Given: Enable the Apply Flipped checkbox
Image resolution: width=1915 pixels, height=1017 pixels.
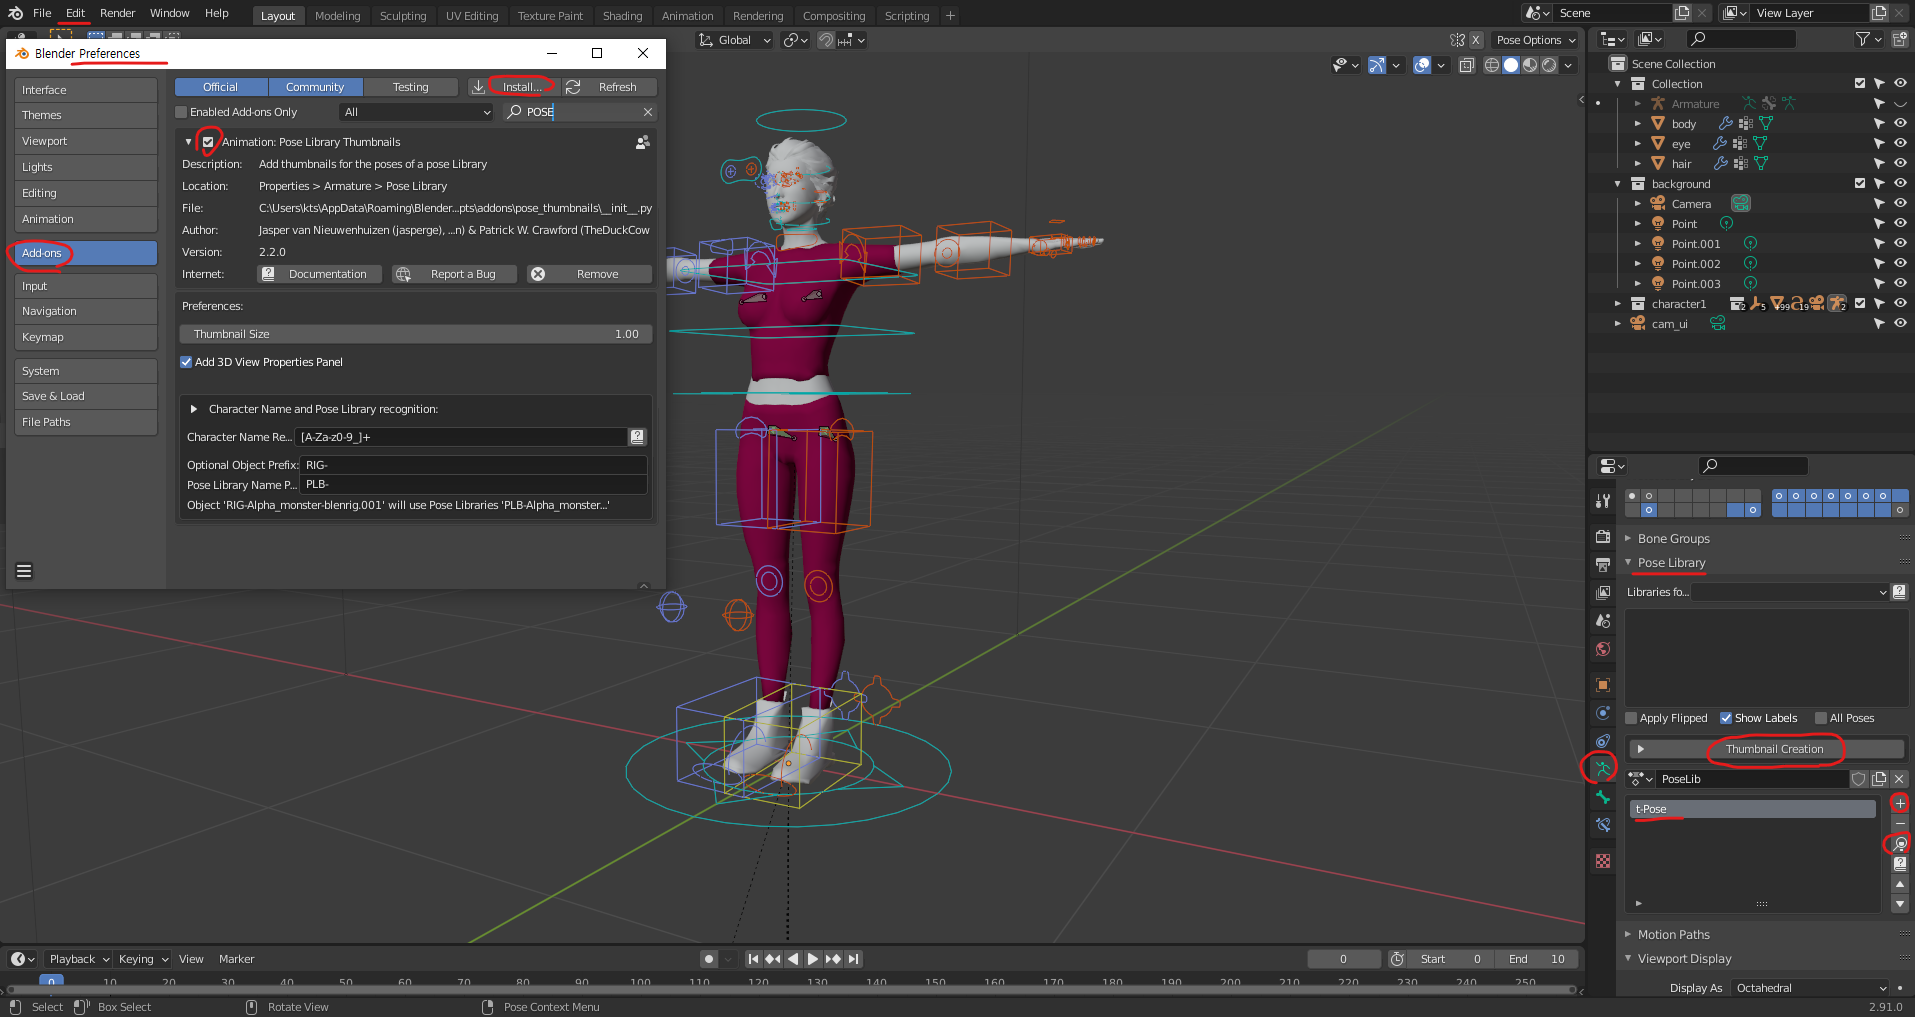Looking at the screenshot, I should pyautogui.click(x=1631, y=718).
